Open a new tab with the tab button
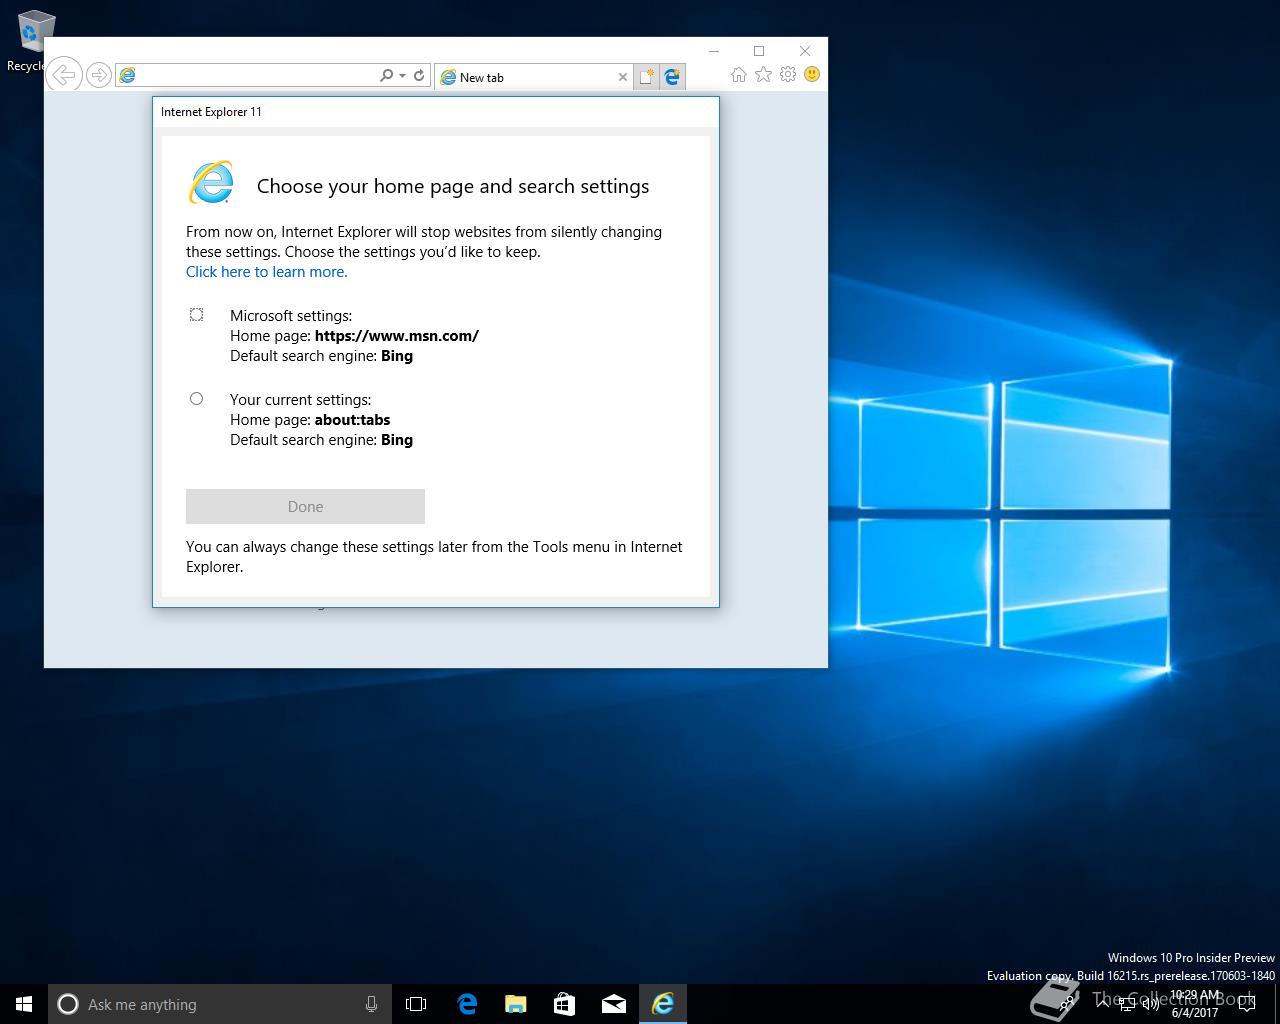Viewport: 1280px width, 1024px height. [x=647, y=76]
